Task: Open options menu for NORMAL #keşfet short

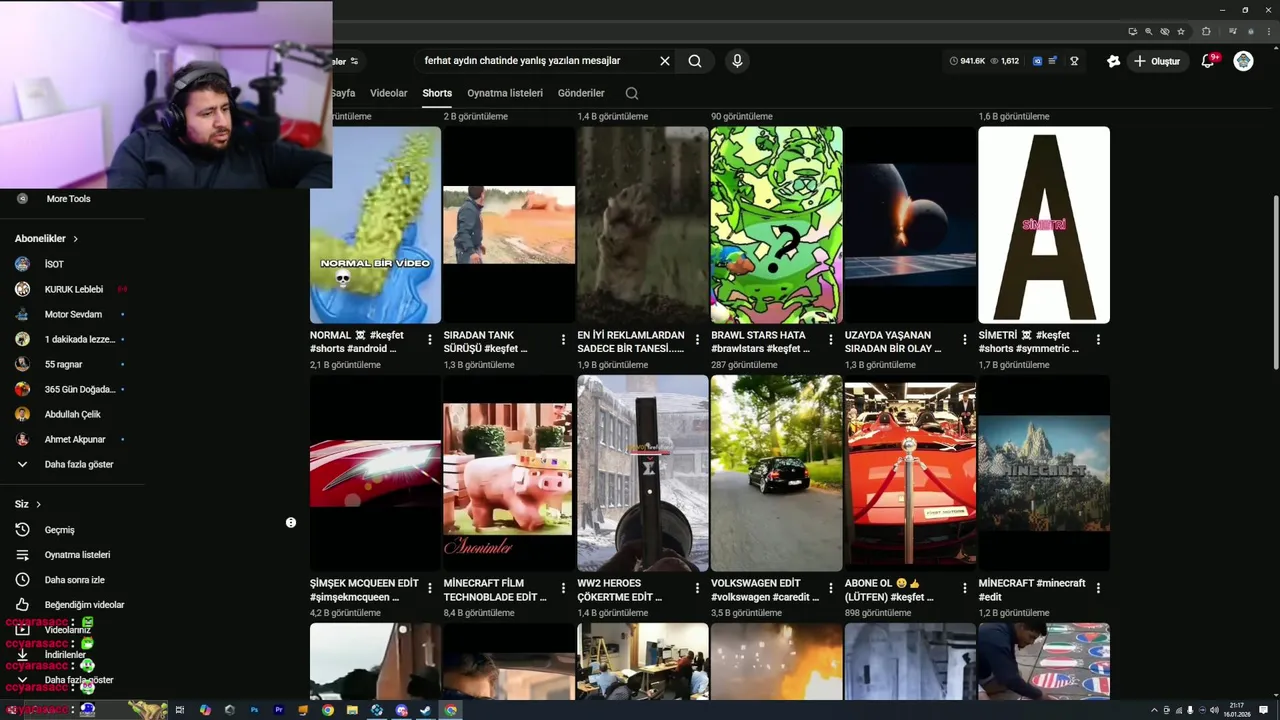Action: [x=430, y=340]
